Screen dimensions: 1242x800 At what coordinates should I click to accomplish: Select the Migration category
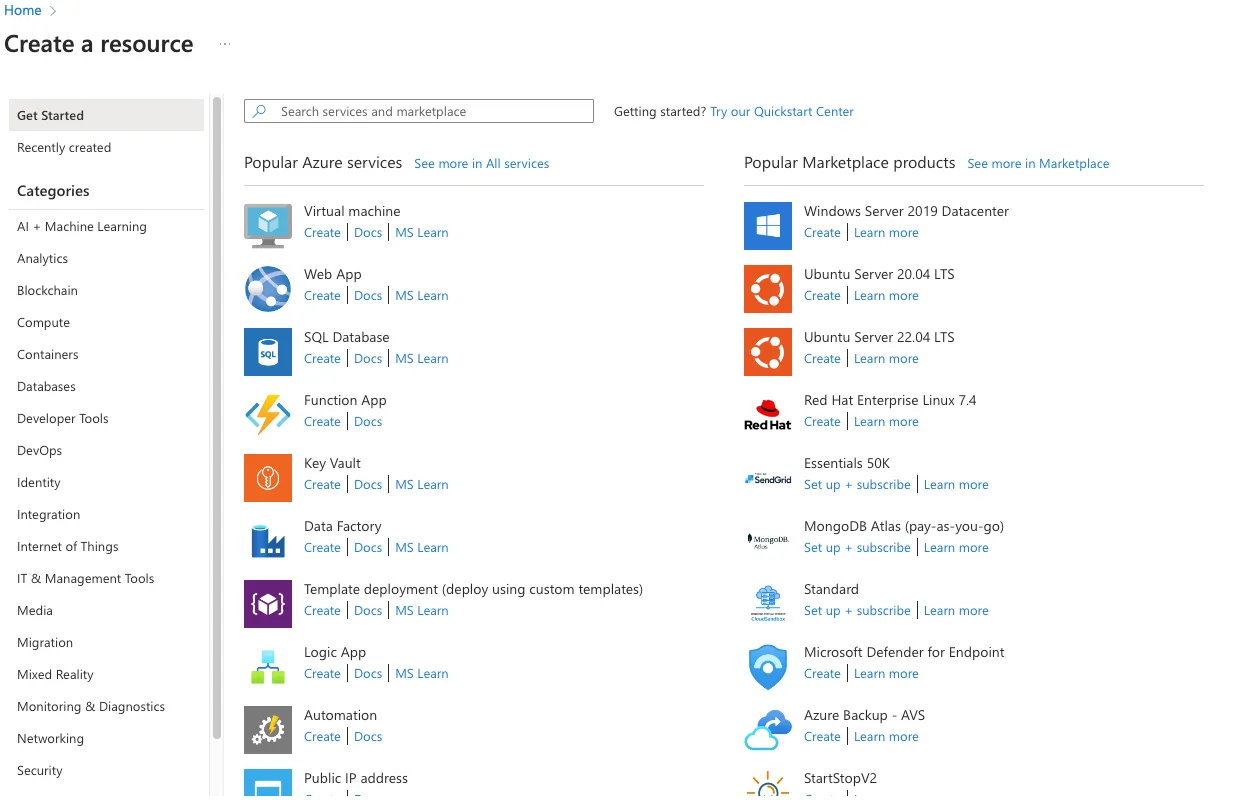(45, 643)
